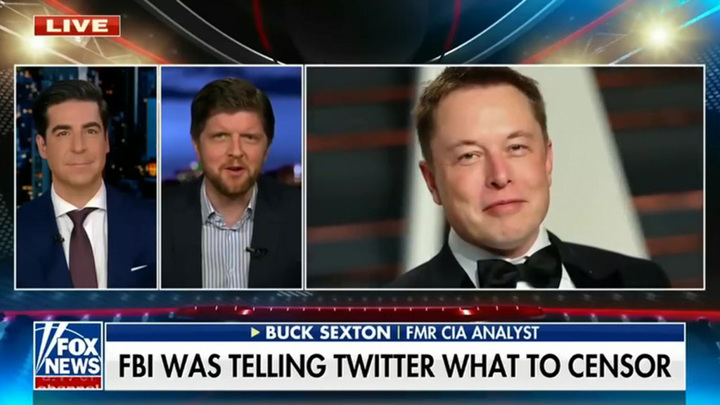Click the FMR CIA ANALYST title

[472, 332]
